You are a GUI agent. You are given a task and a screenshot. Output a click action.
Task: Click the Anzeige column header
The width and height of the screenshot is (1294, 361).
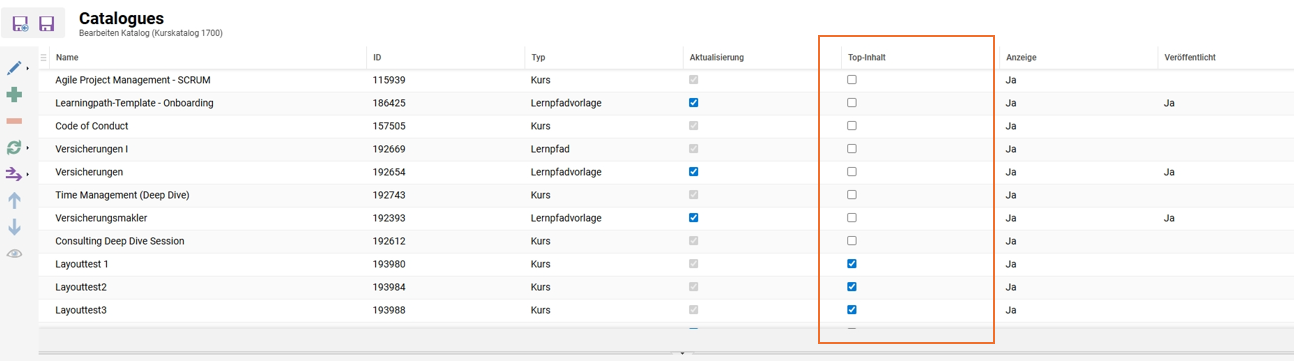(1021, 58)
